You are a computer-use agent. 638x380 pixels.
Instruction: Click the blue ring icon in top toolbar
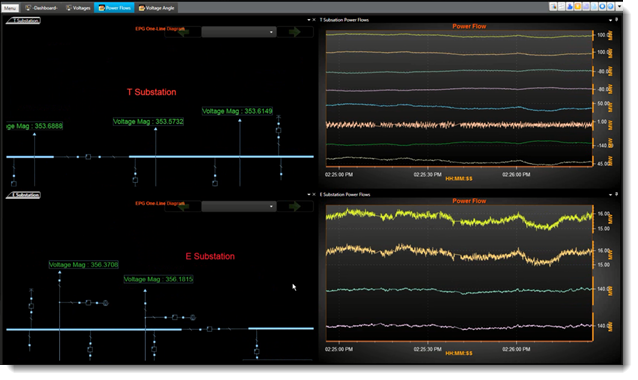pos(602,7)
